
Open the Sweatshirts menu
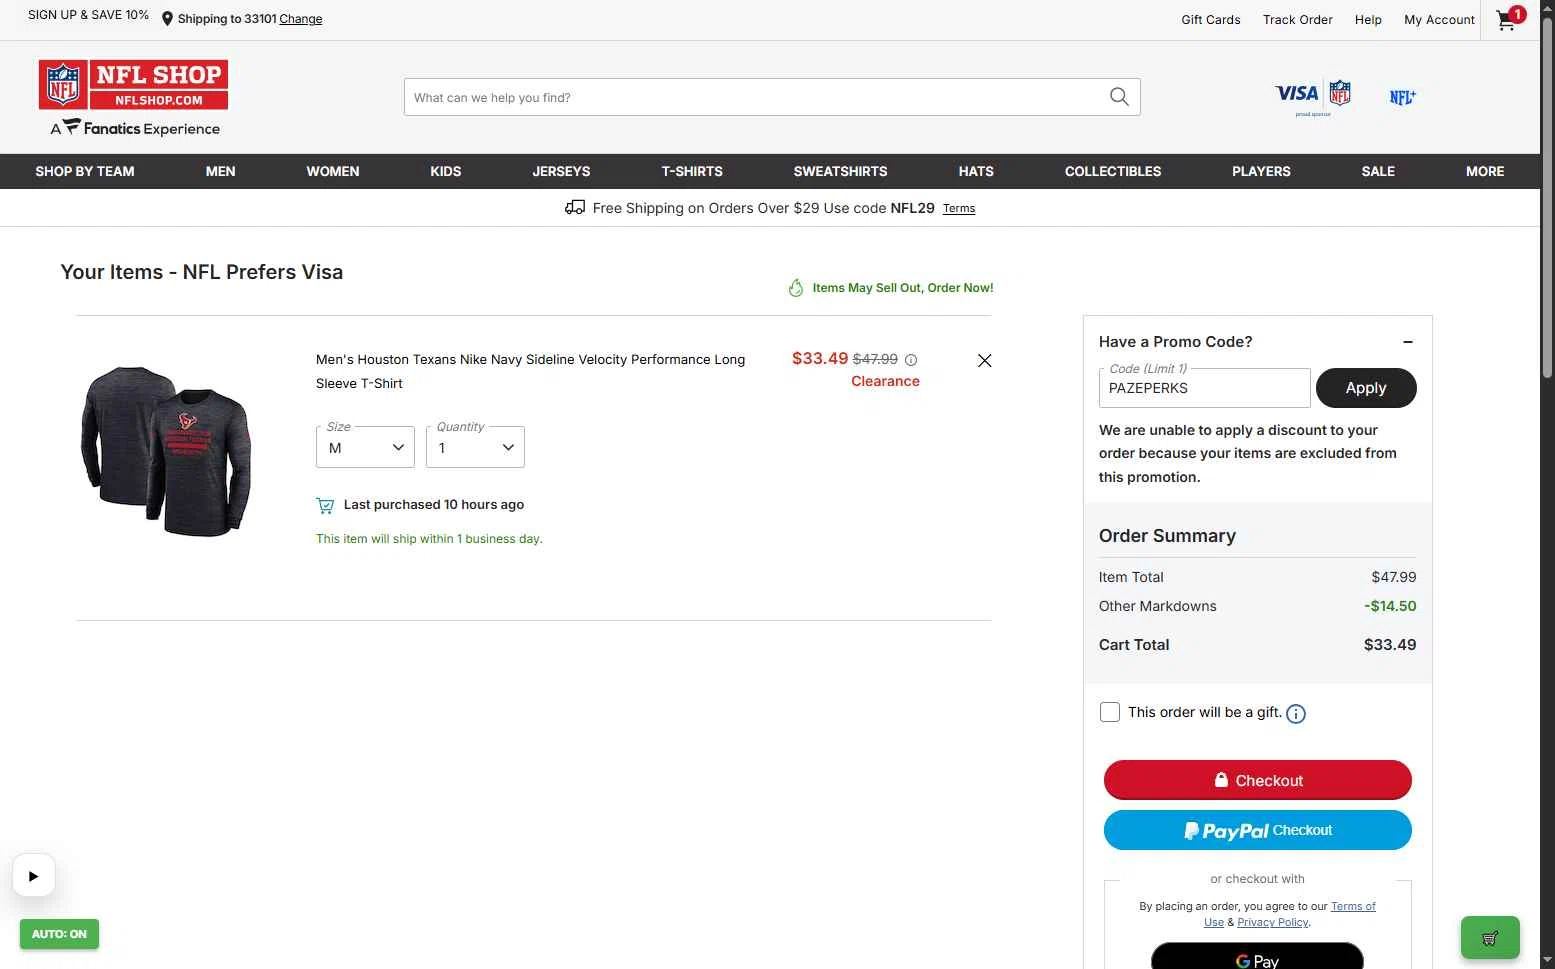[841, 171]
